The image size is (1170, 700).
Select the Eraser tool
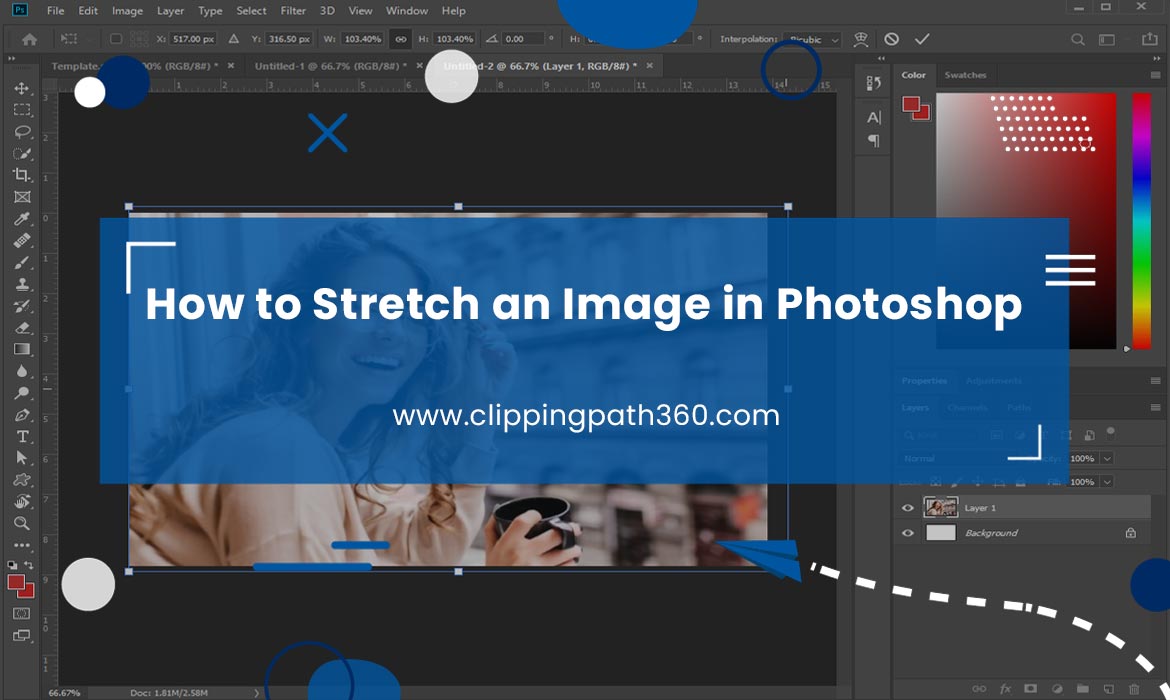[22, 328]
